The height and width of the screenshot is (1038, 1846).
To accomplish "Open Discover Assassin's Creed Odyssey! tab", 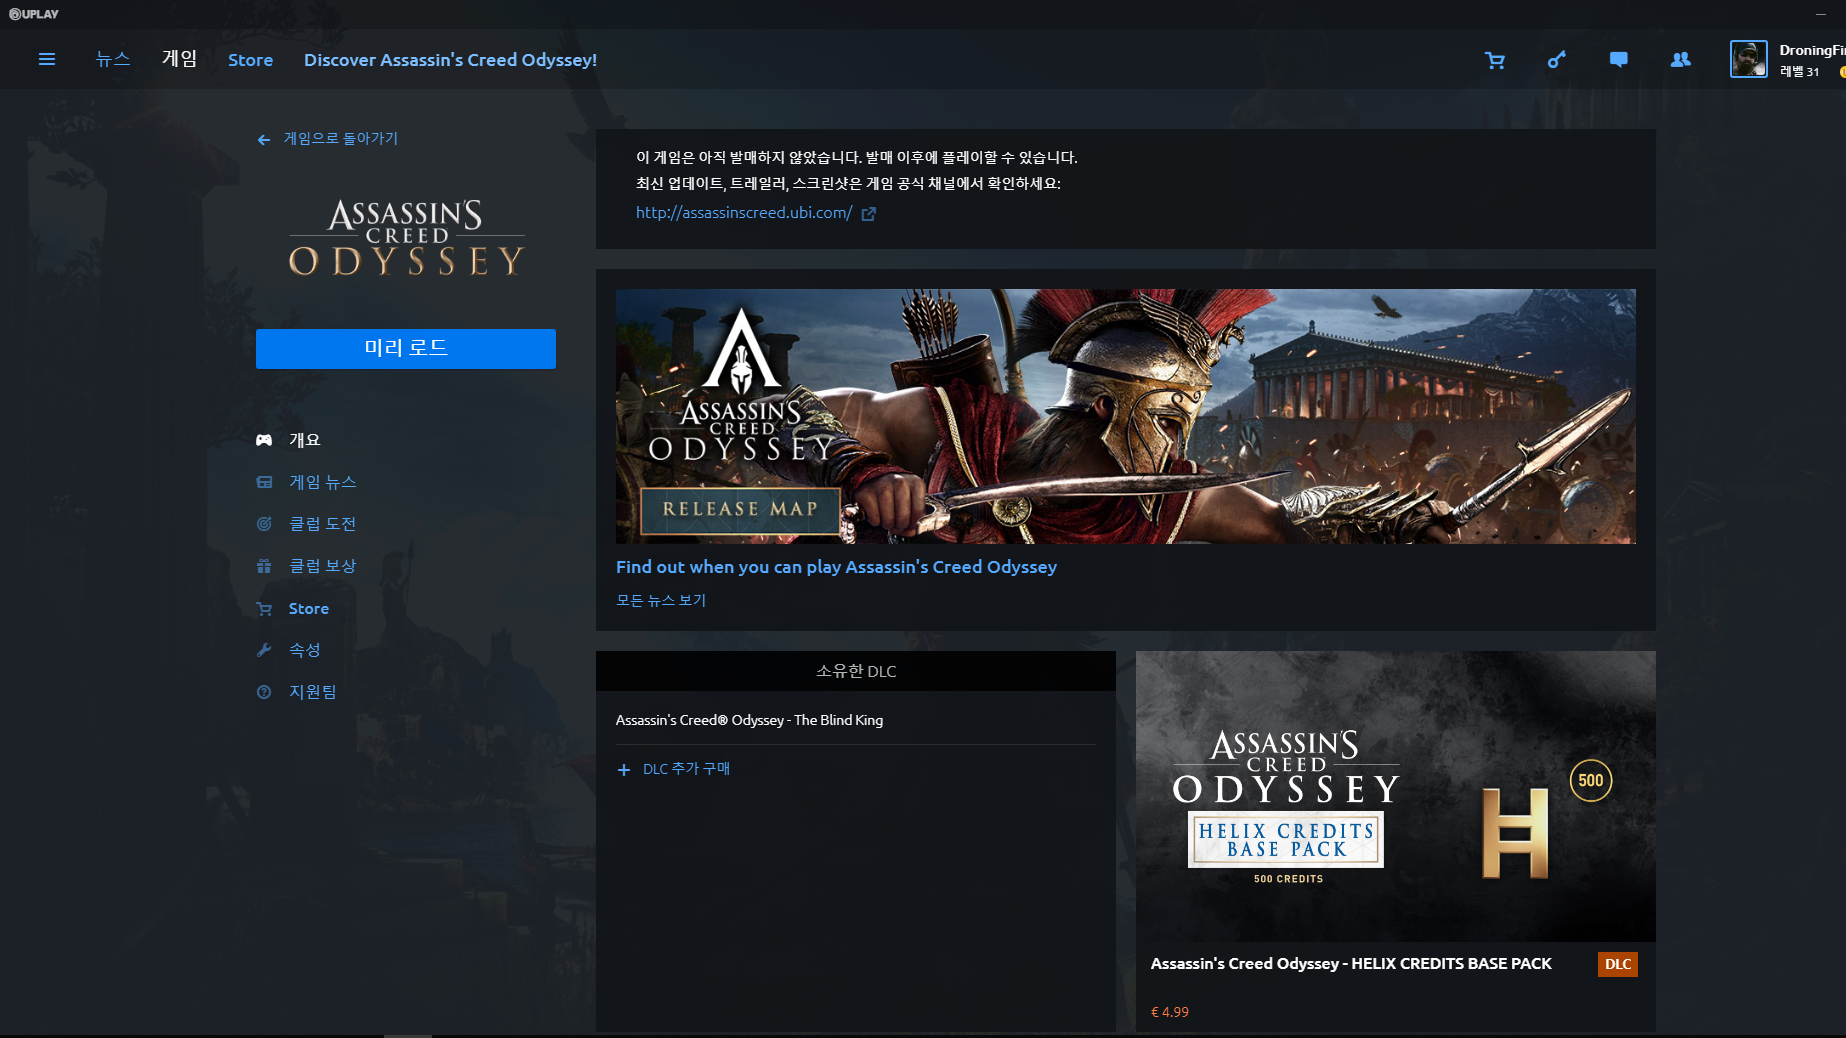I will (x=450, y=60).
